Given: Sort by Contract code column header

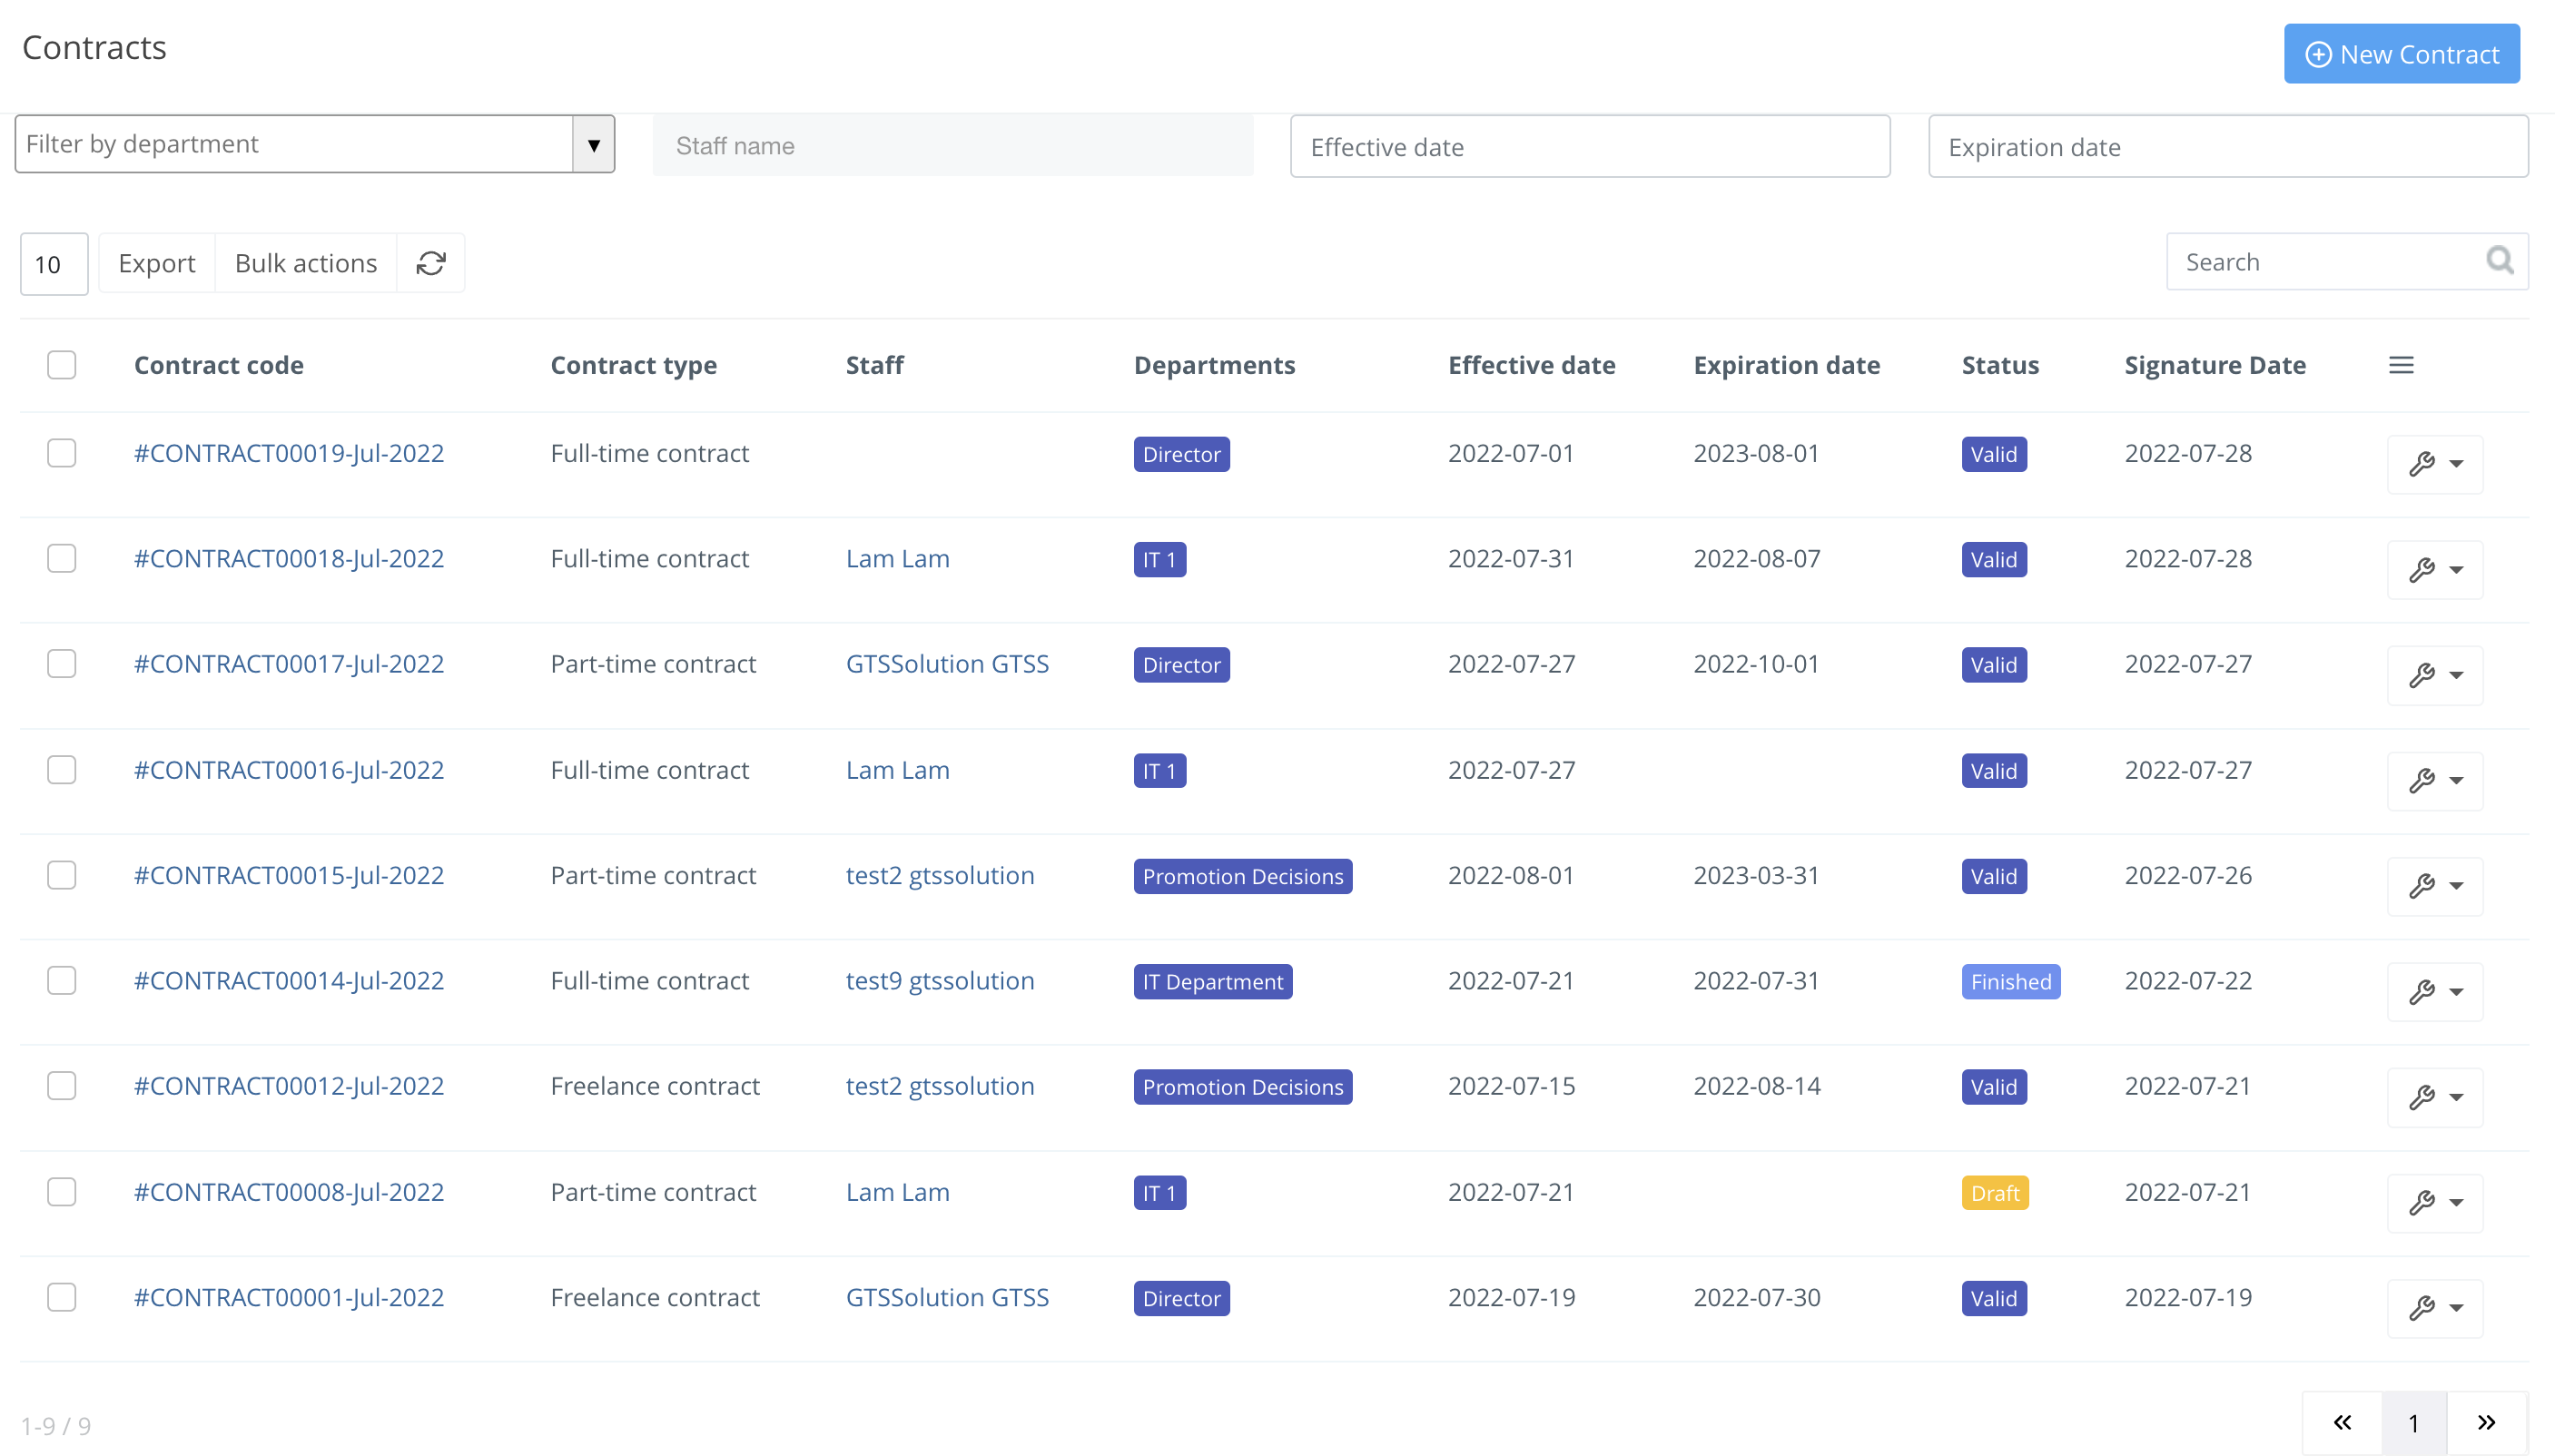Looking at the screenshot, I should 219,365.
